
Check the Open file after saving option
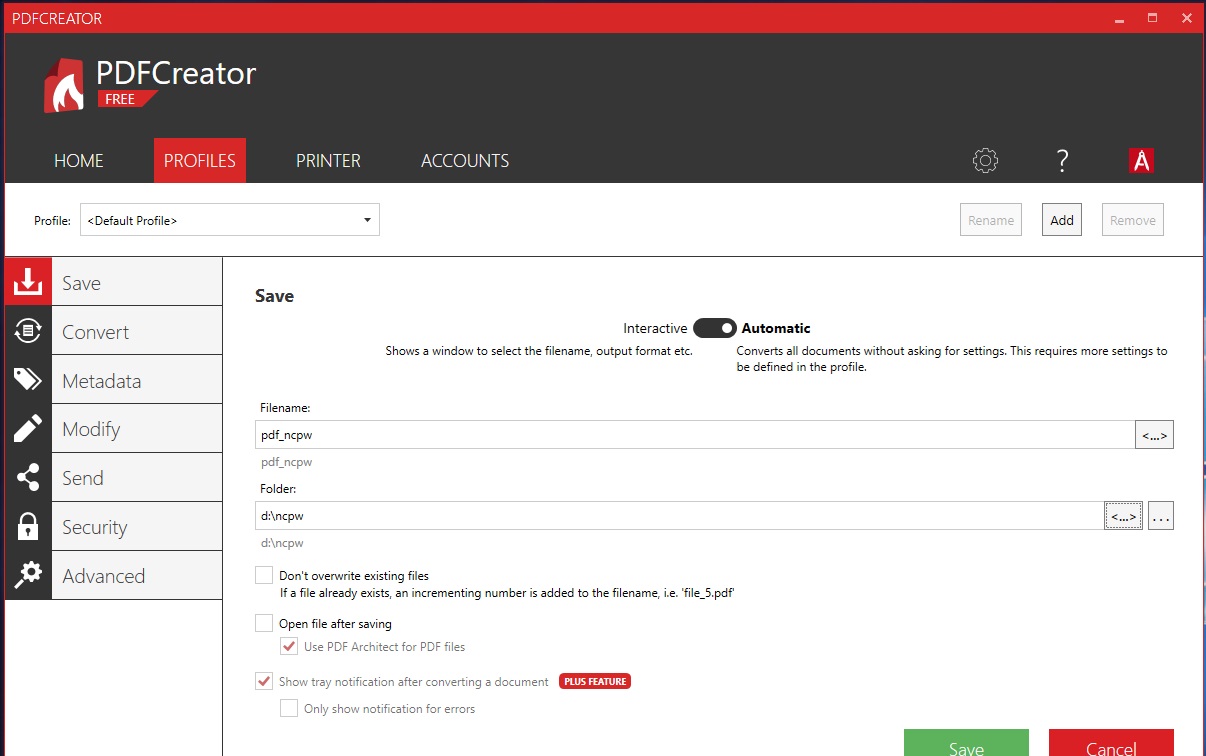264,623
